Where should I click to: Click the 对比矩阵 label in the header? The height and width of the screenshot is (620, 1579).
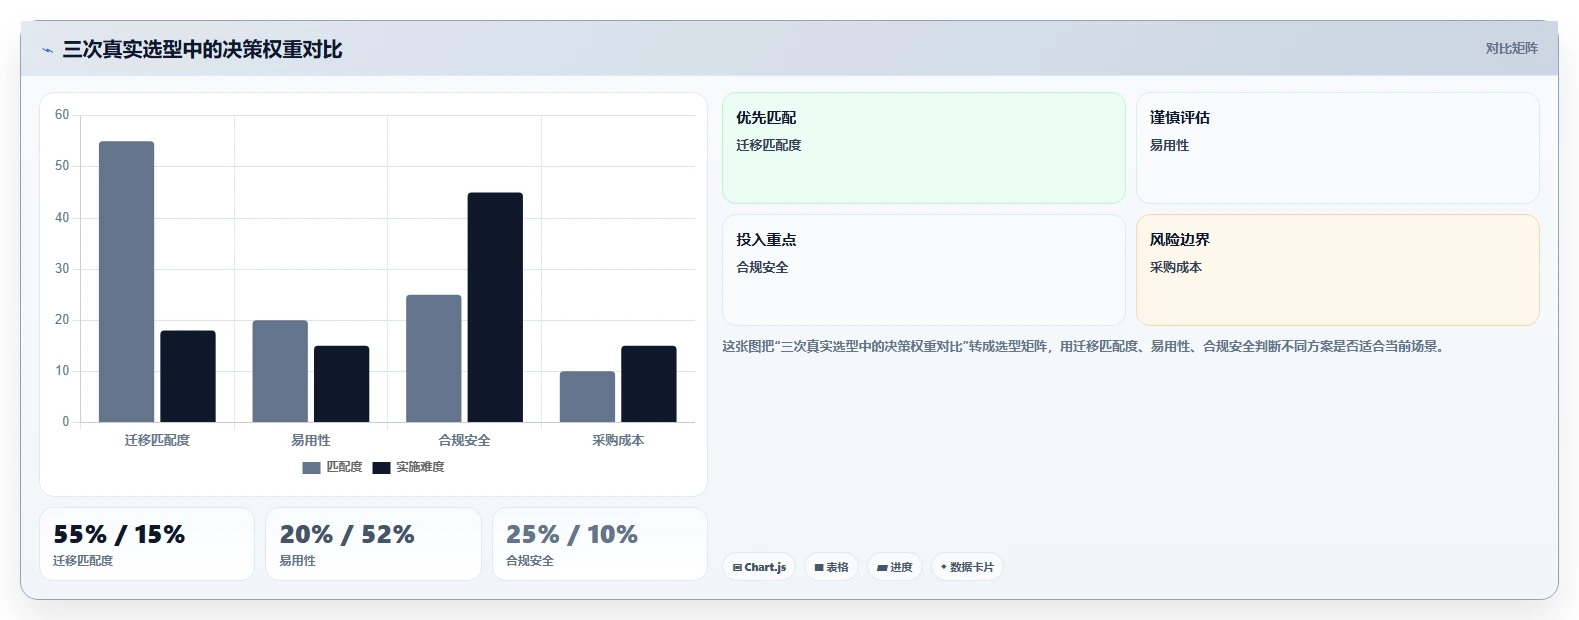click(x=1511, y=48)
